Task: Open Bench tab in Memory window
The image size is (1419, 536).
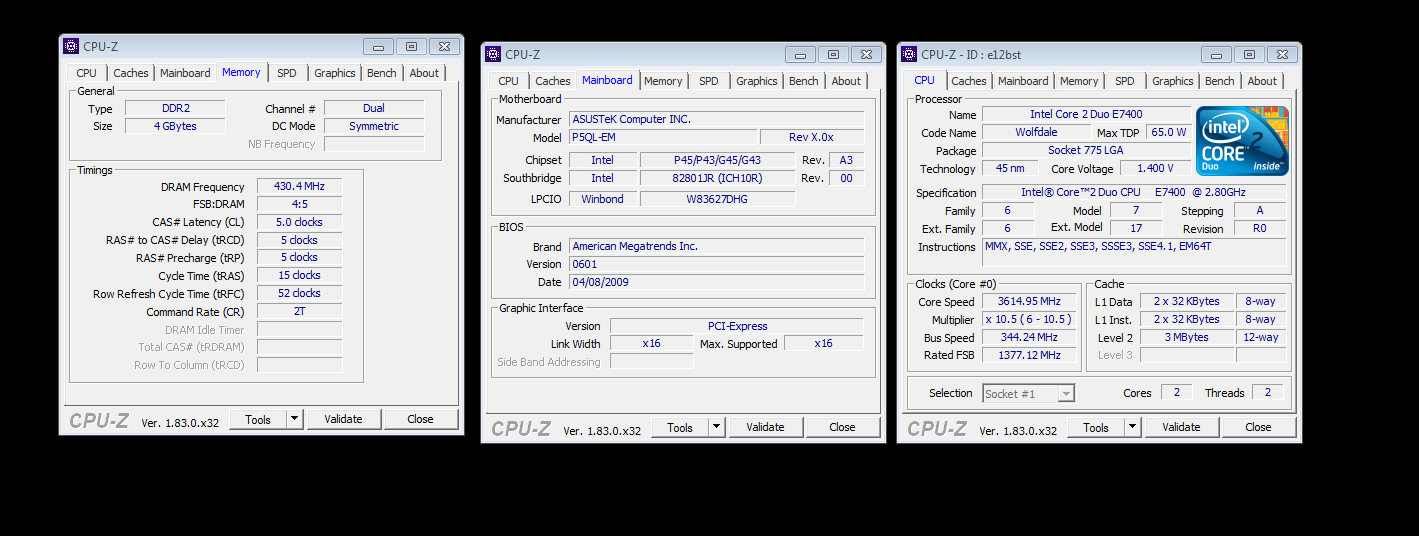Action: click(382, 73)
